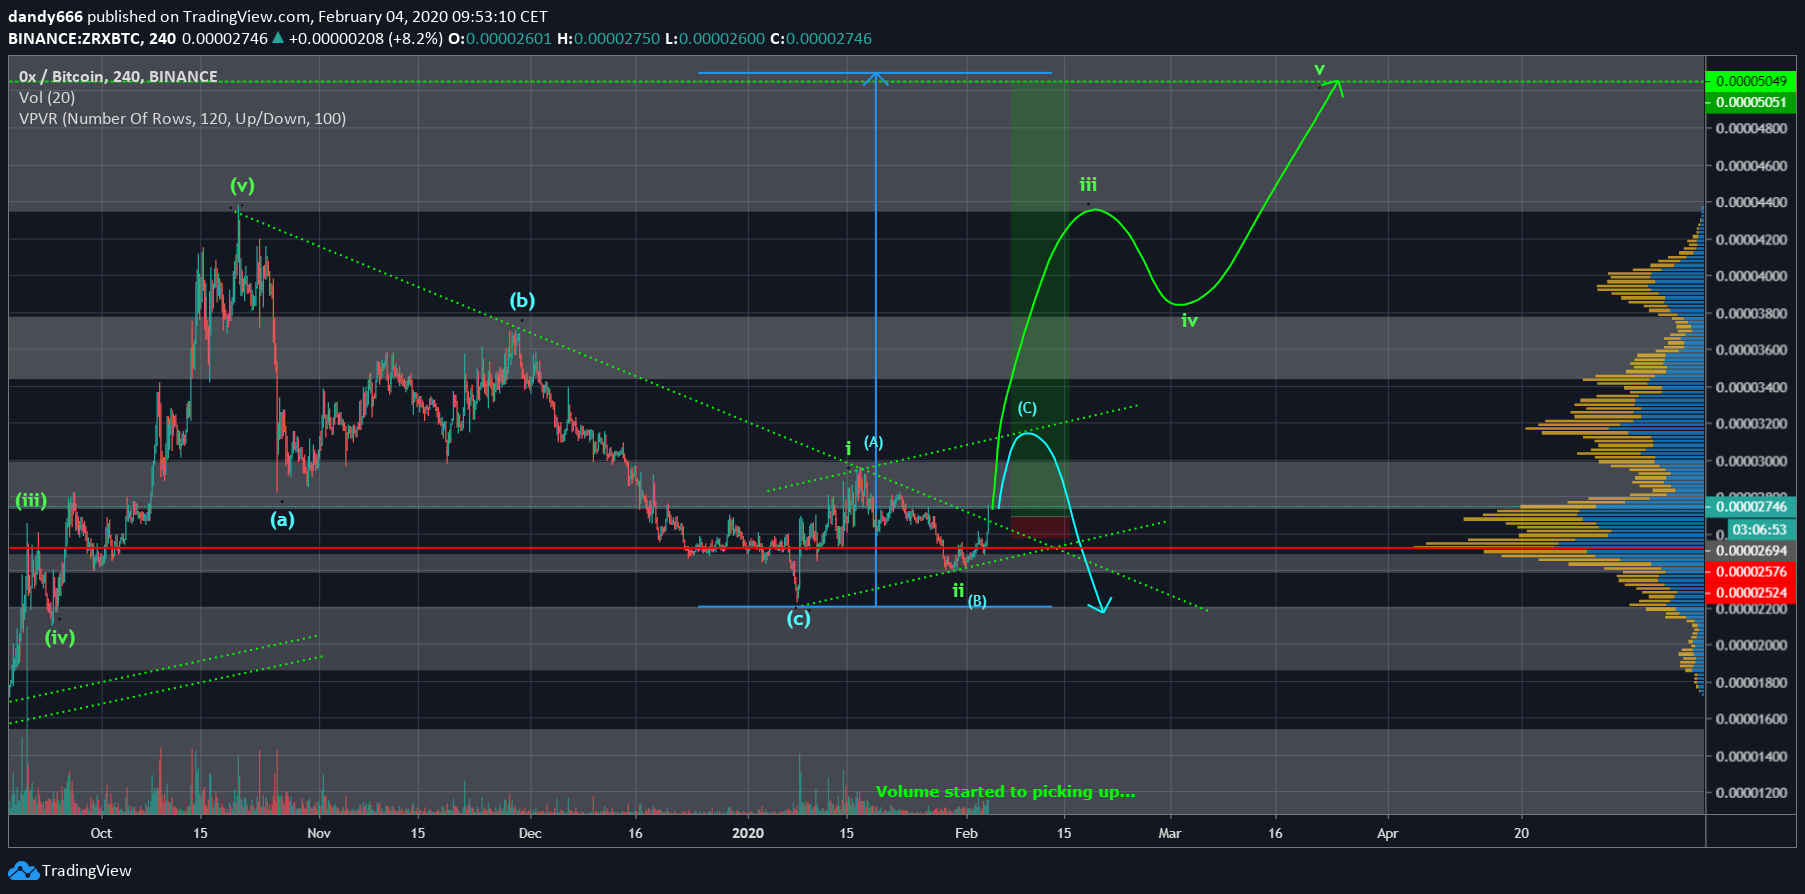The width and height of the screenshot is (1805, 894).
Task: Select the green iii projected wave label
Action: click(x=1088, y=185)
